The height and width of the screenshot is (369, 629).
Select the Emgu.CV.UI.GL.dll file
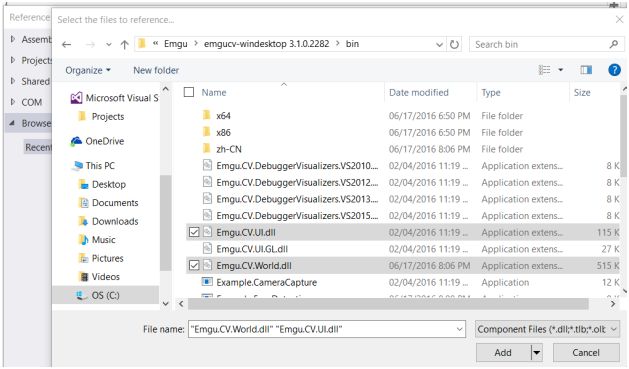click(x=252, y=249)
